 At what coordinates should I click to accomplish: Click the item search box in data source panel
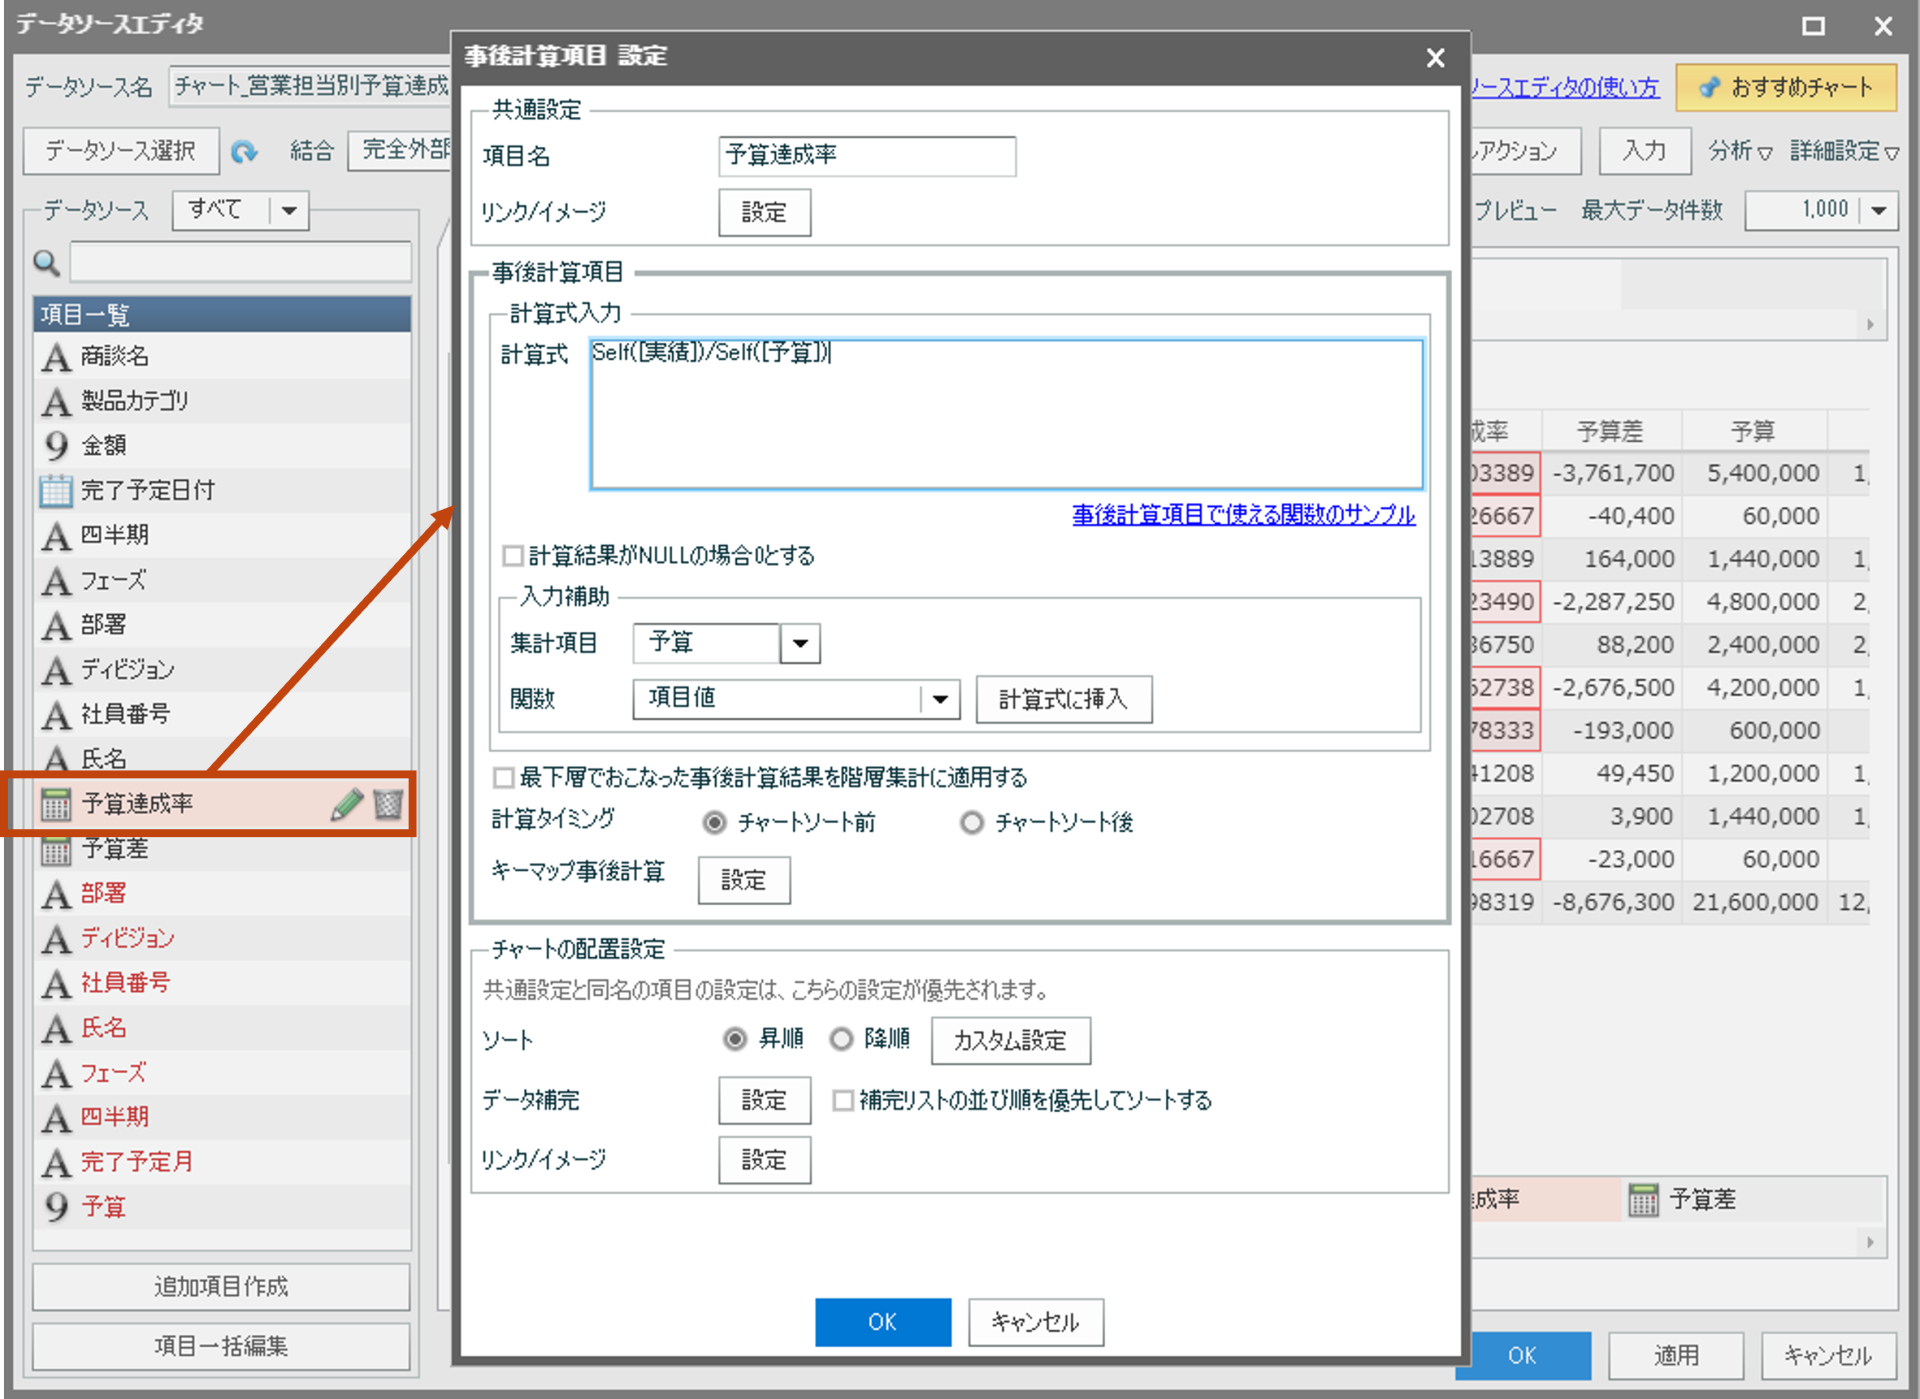click(240, 263)
